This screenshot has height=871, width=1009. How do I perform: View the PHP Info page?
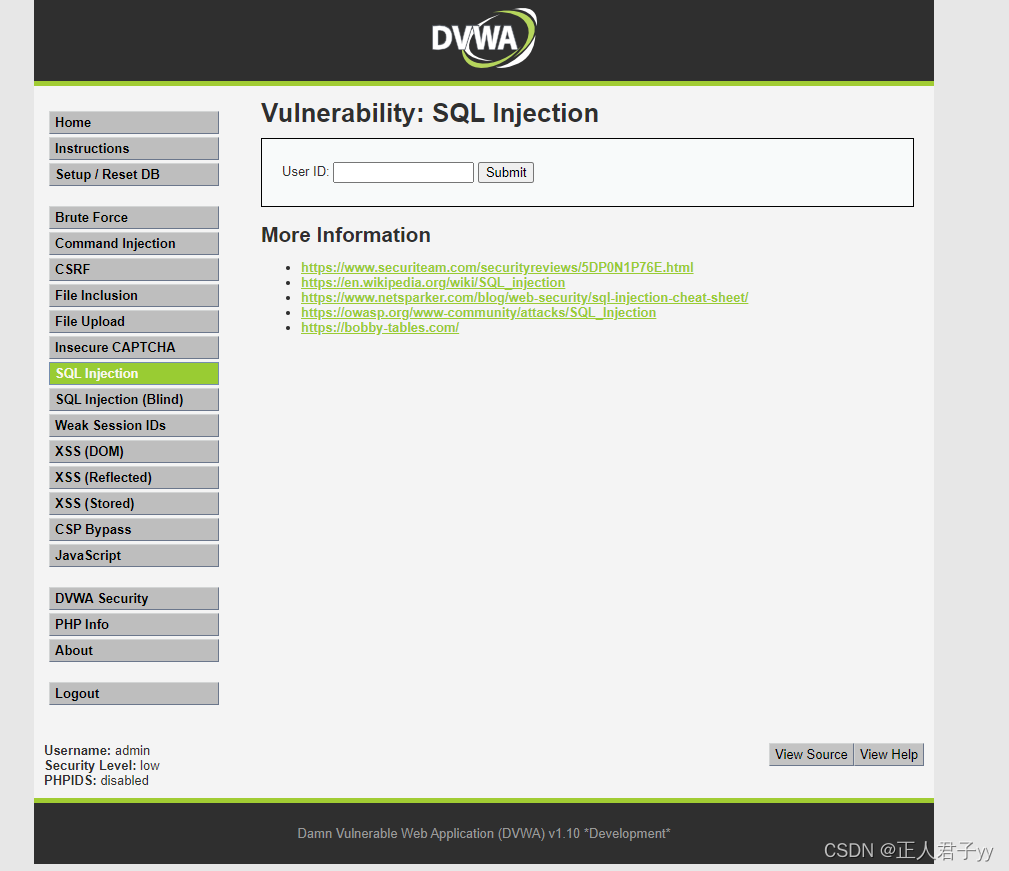134,625
